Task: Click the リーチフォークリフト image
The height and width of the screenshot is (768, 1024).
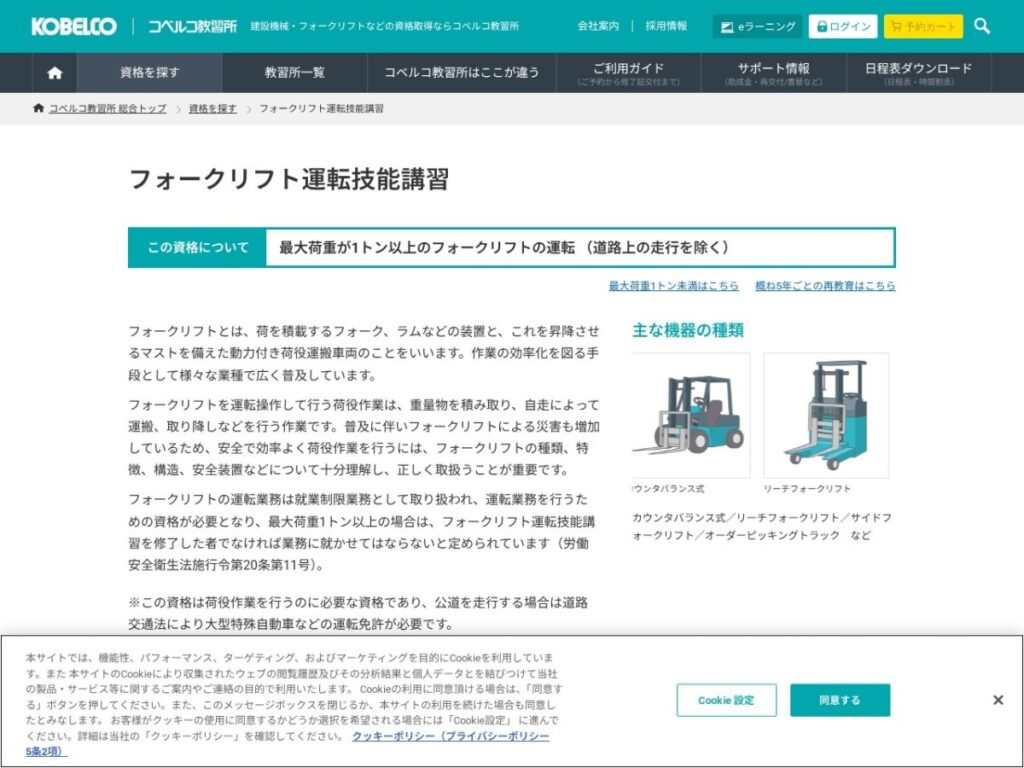Action: (826, 415)
